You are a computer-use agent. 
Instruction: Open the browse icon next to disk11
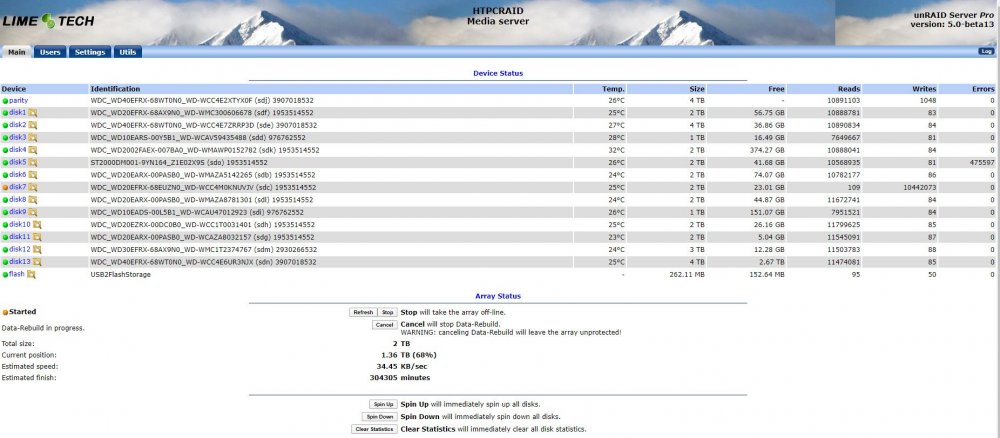[37, 237]
